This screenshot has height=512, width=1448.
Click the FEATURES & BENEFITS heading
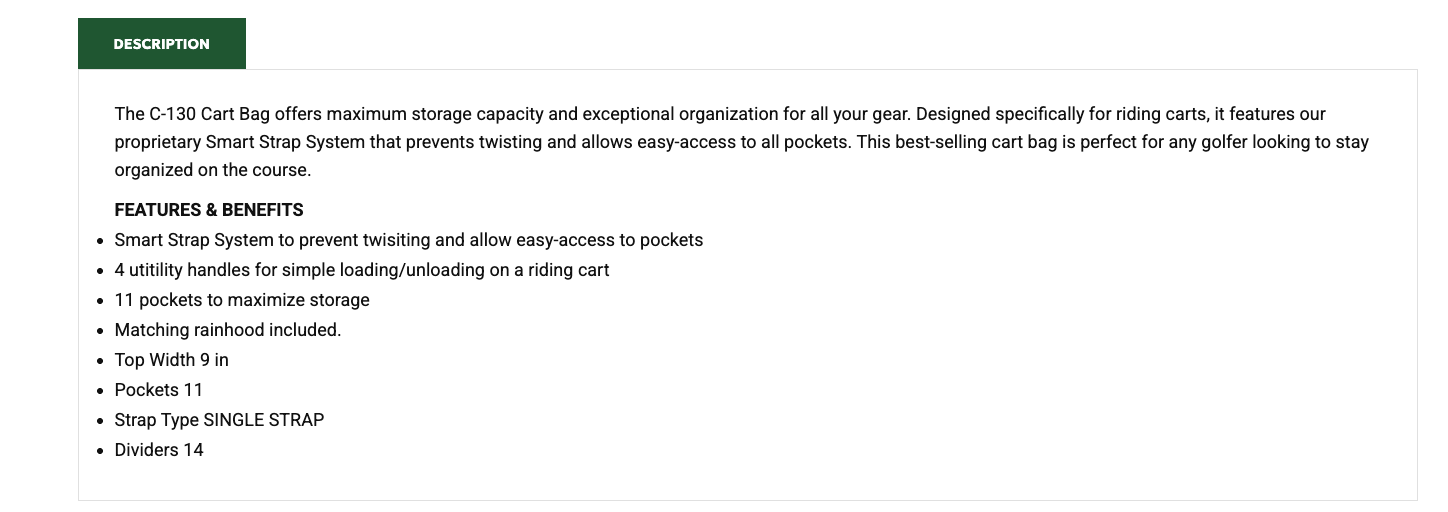(x=209, y=210)
